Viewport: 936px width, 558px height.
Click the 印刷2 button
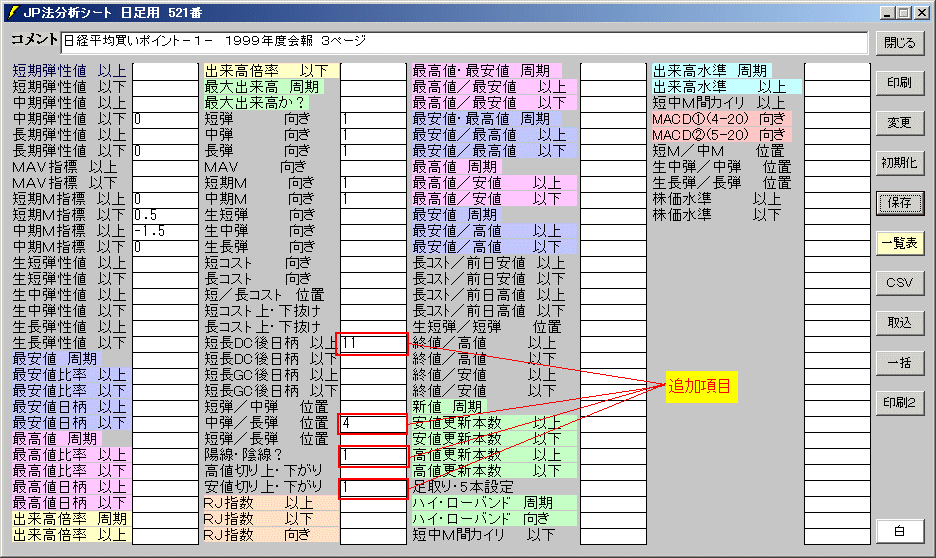[899, 402]
